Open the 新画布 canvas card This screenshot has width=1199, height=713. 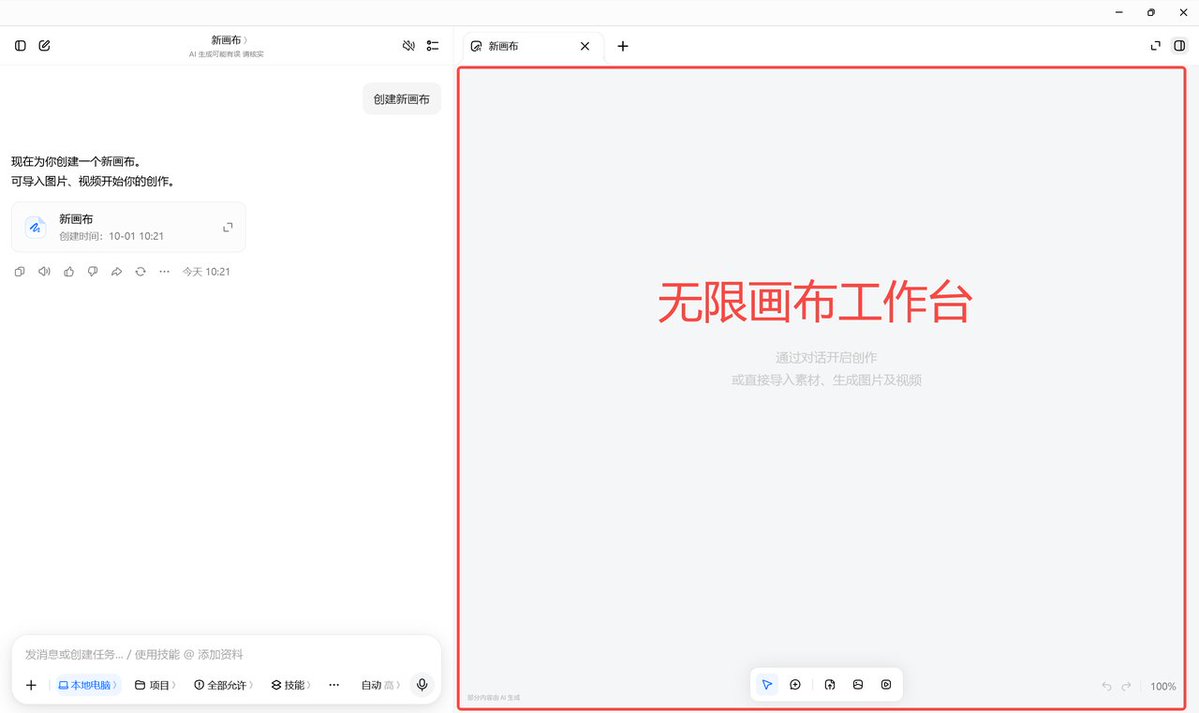pos(128,227)
